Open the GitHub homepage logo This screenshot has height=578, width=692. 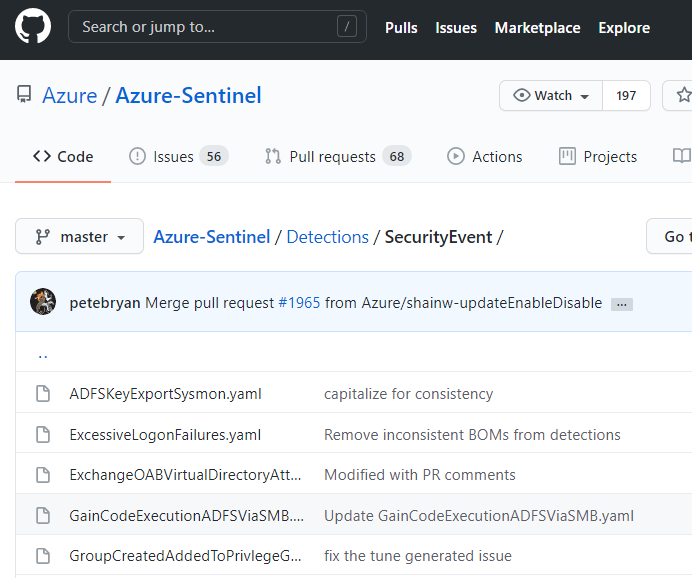pos(33,26)
